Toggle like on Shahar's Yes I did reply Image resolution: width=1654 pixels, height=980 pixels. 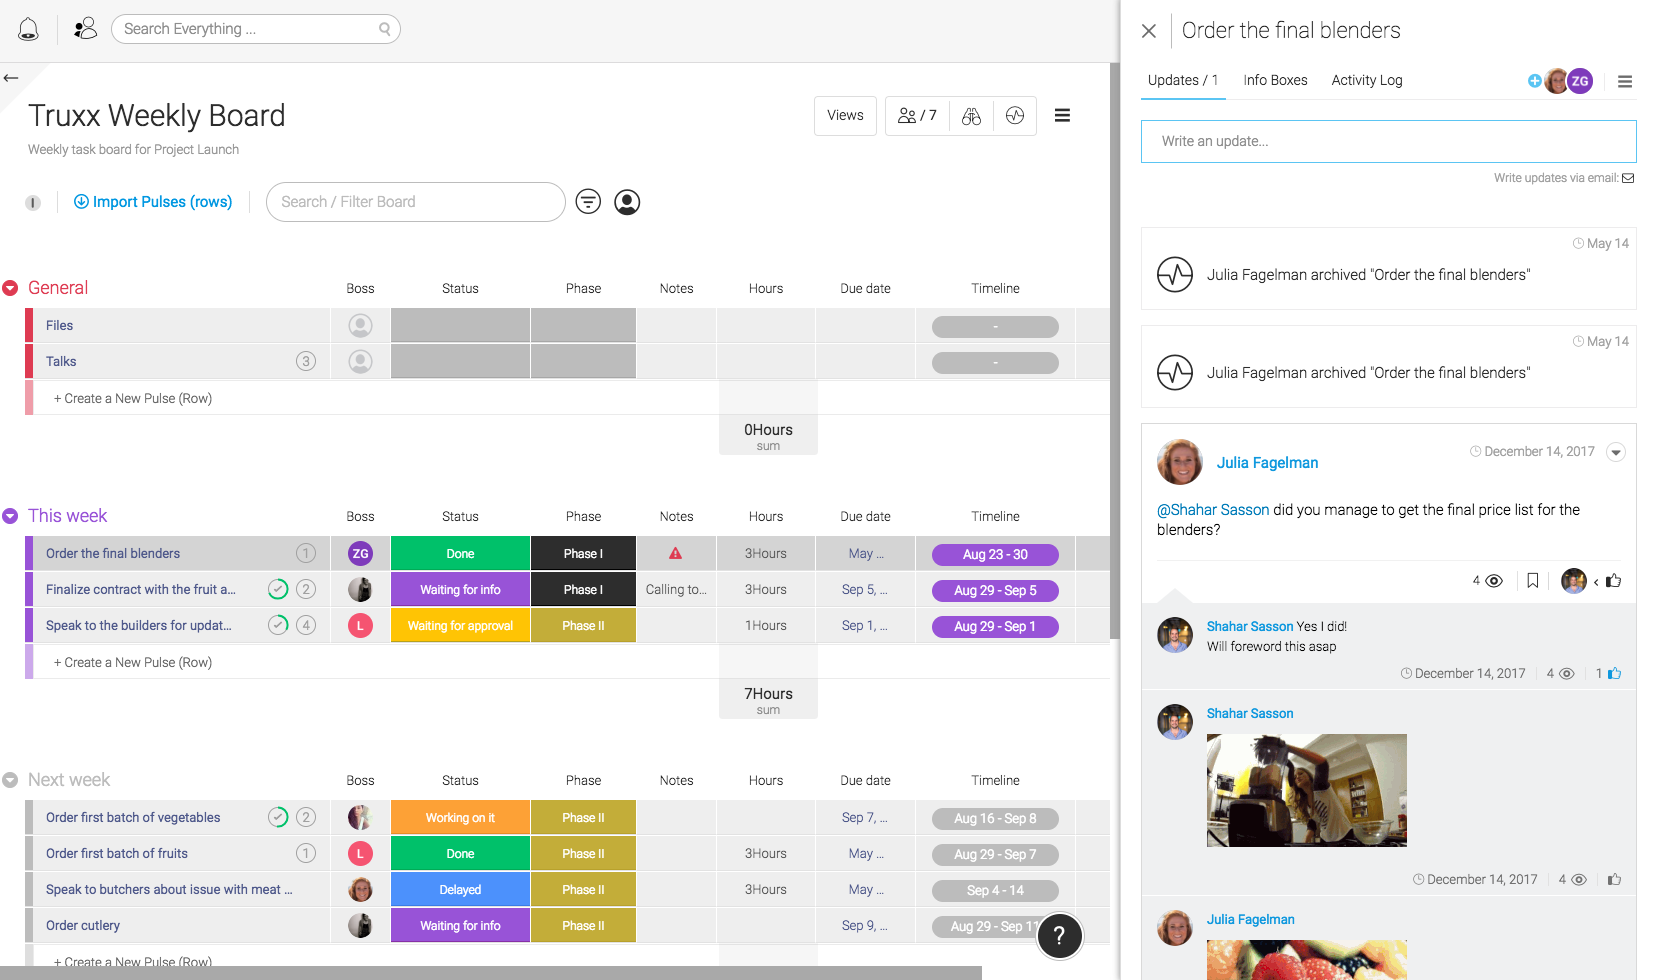pos(1615,674)
